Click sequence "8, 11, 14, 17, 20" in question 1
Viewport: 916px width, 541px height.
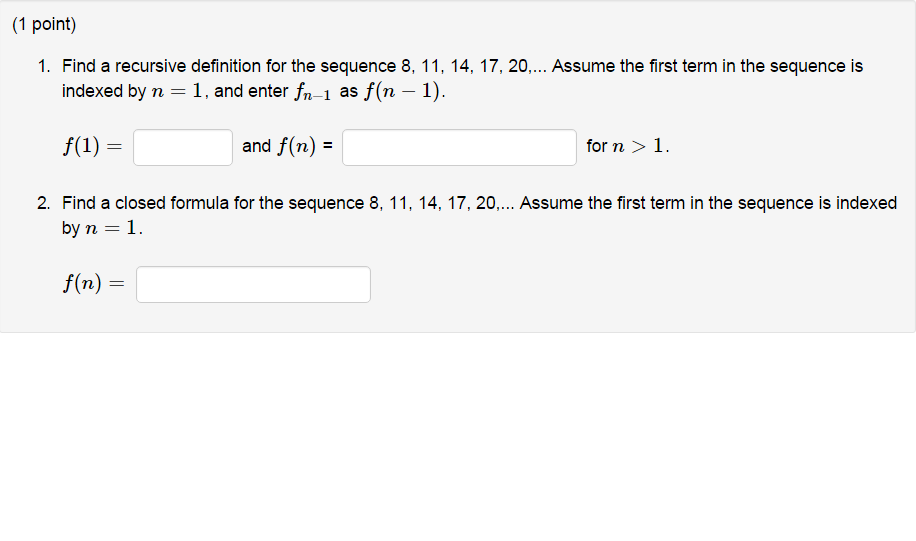[464, 66]
